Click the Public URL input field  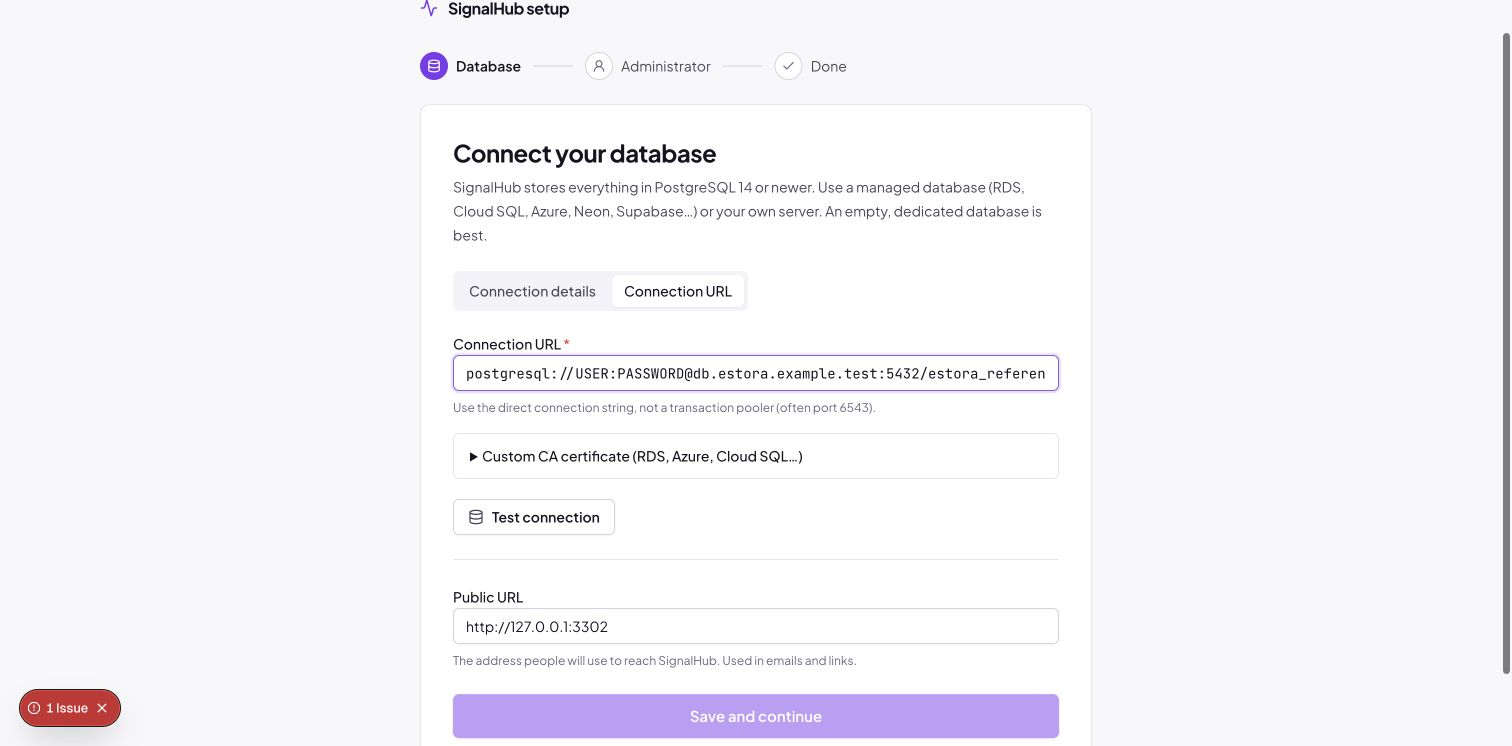click(756, 626)
